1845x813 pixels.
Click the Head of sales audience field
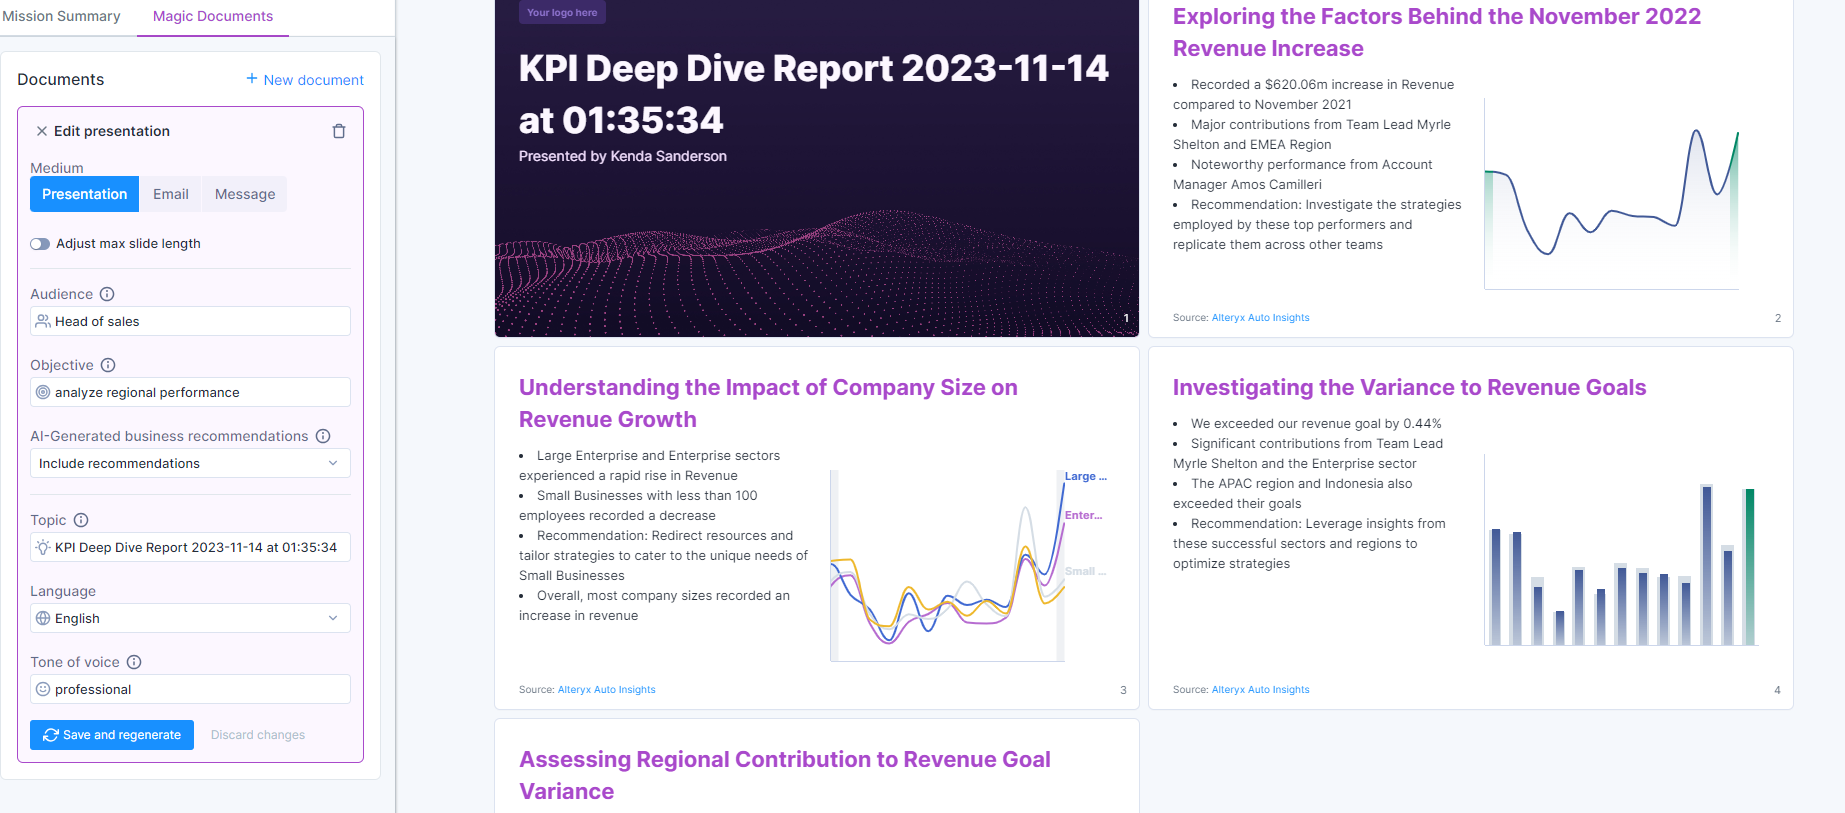190,321
